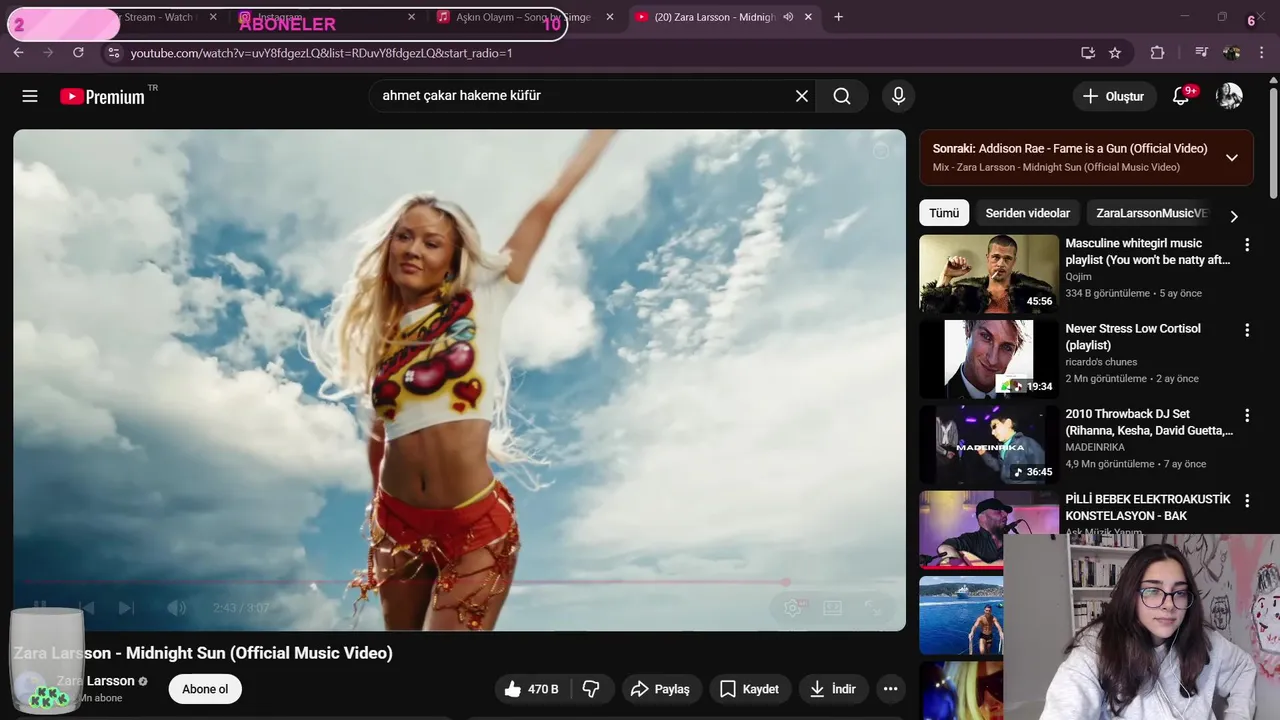Like the video with thumbs up
The width and height of the screenshot is (1280, 720).
pos(531,689)
